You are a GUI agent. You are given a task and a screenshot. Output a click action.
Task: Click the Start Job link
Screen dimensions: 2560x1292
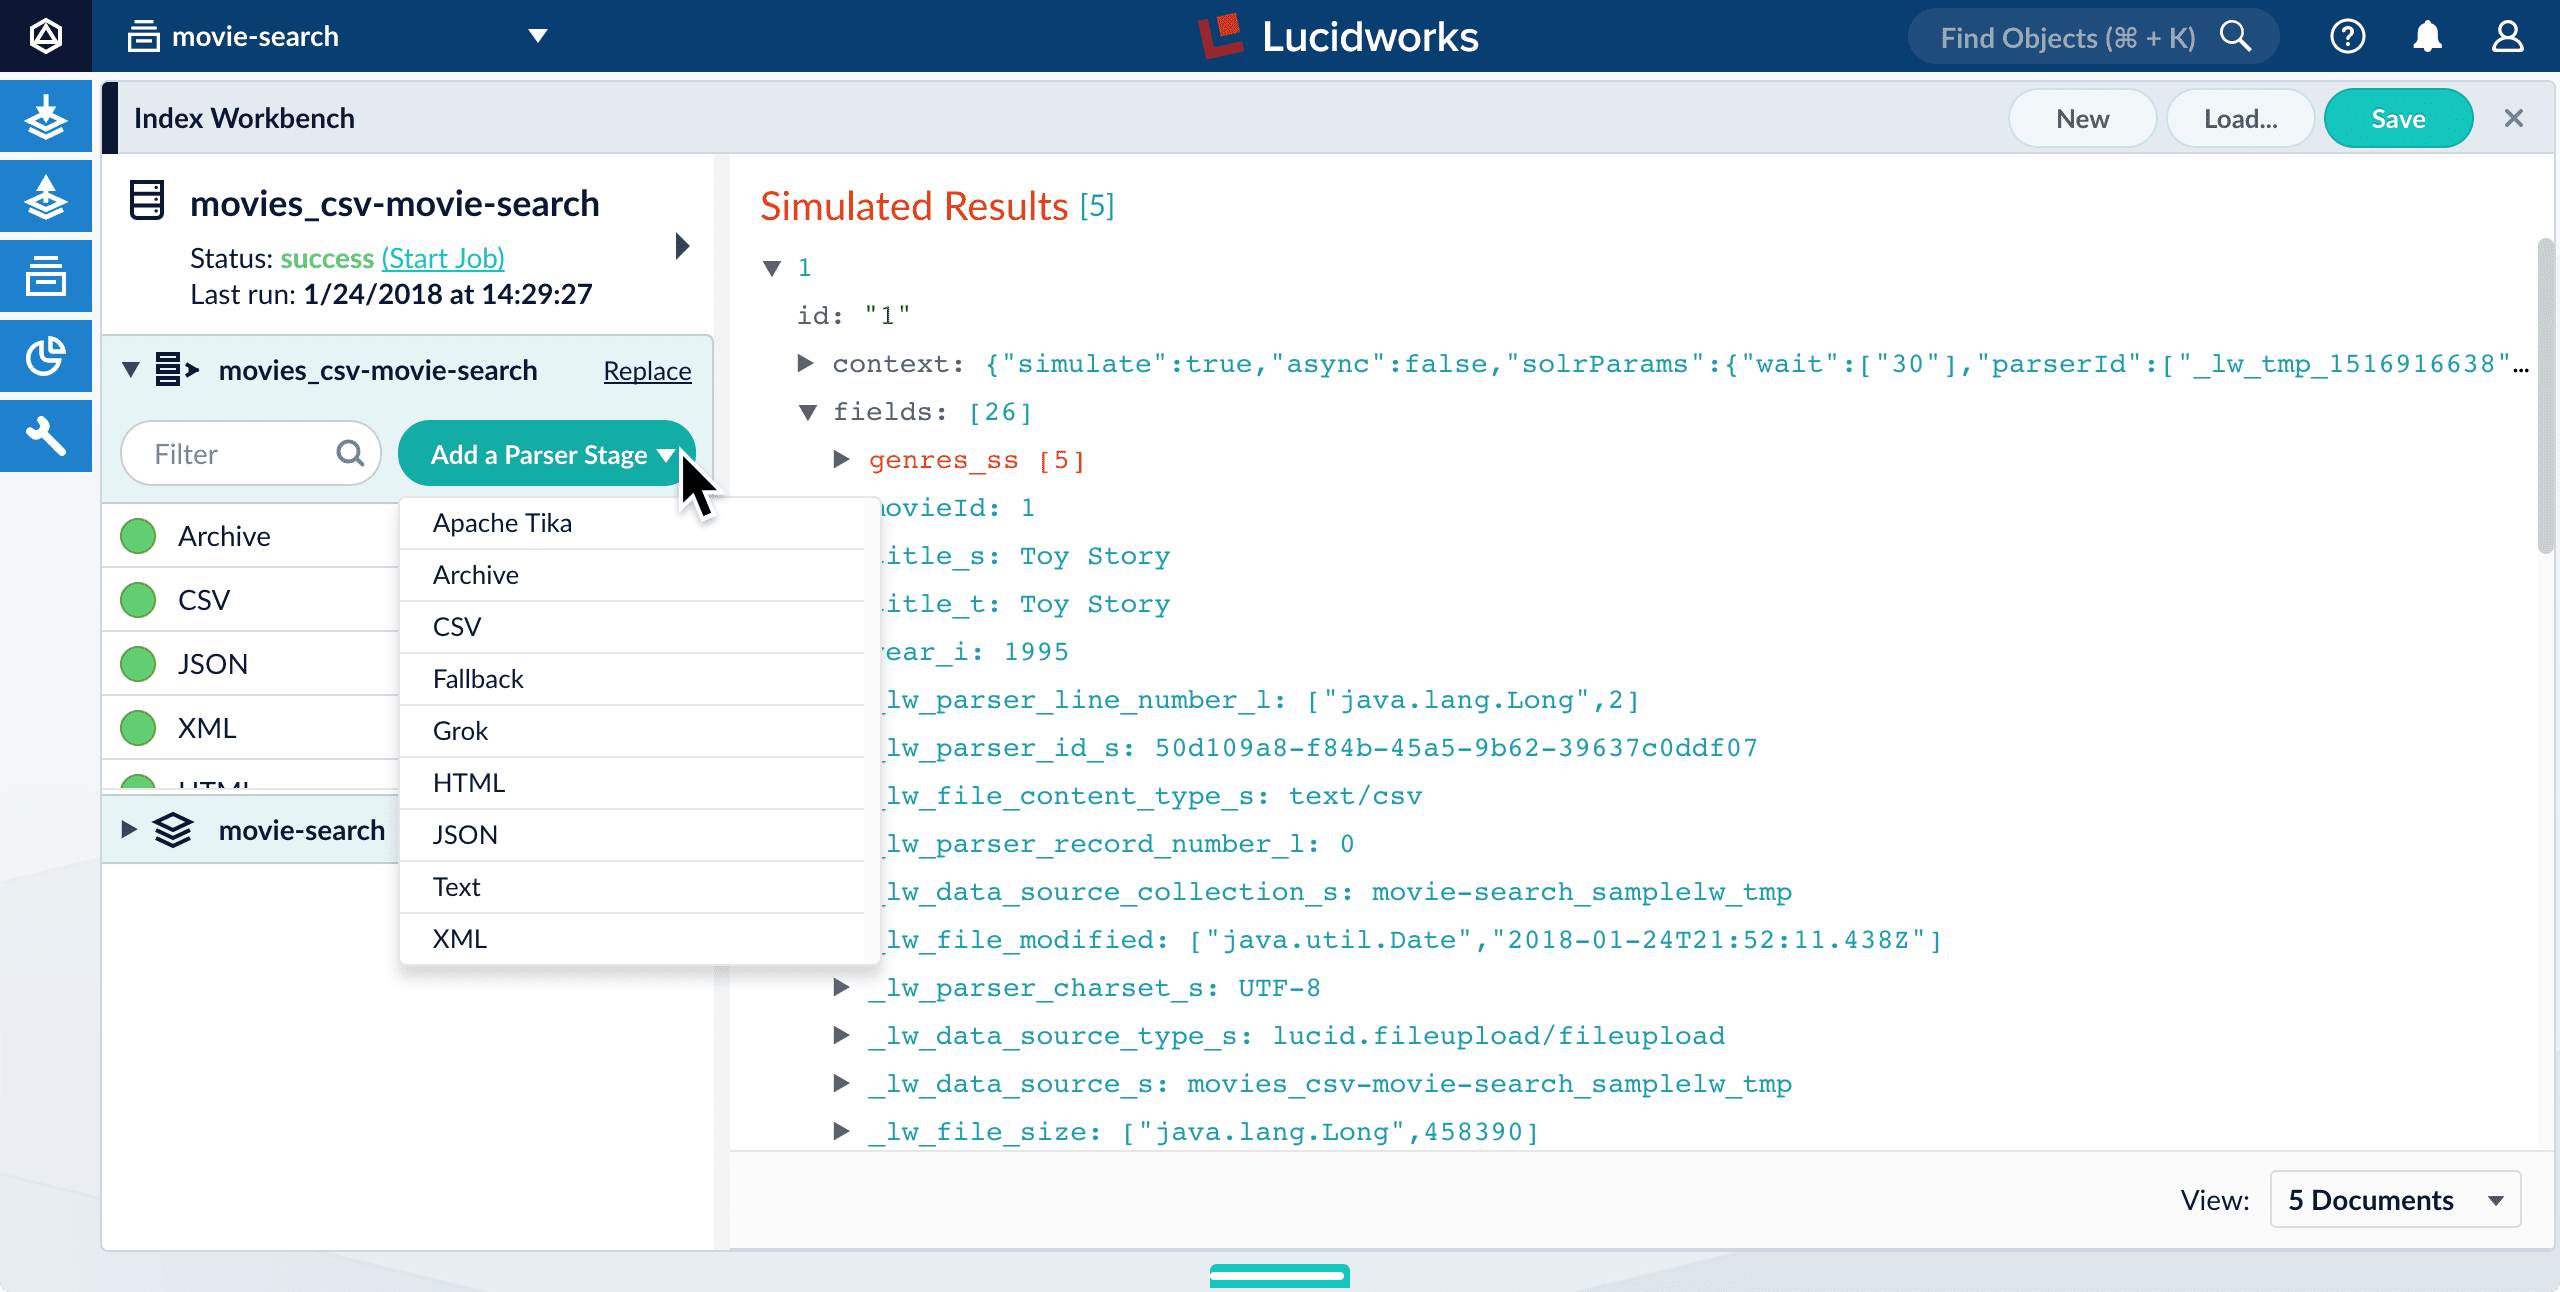coord(443,258)
